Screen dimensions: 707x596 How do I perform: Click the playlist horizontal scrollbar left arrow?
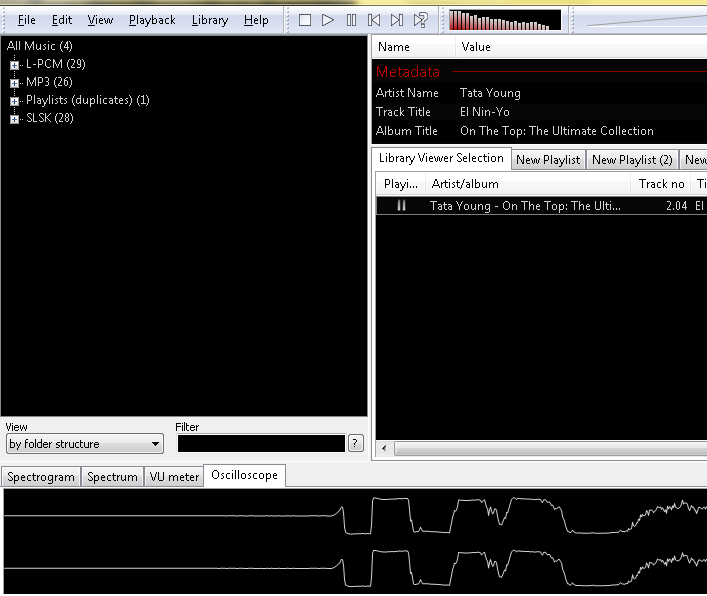pyautogui.click(x=384, y=448)
